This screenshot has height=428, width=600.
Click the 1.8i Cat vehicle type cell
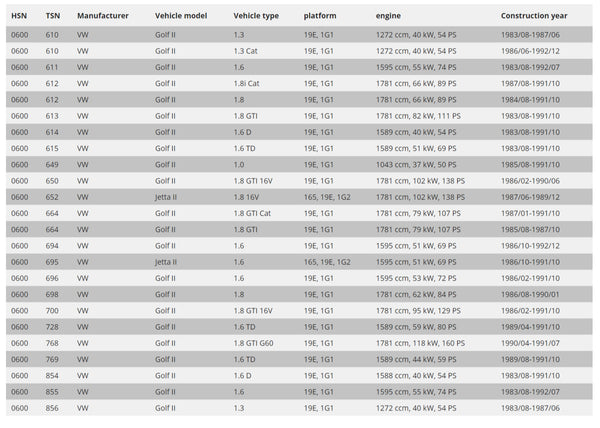tap(247, 83)
